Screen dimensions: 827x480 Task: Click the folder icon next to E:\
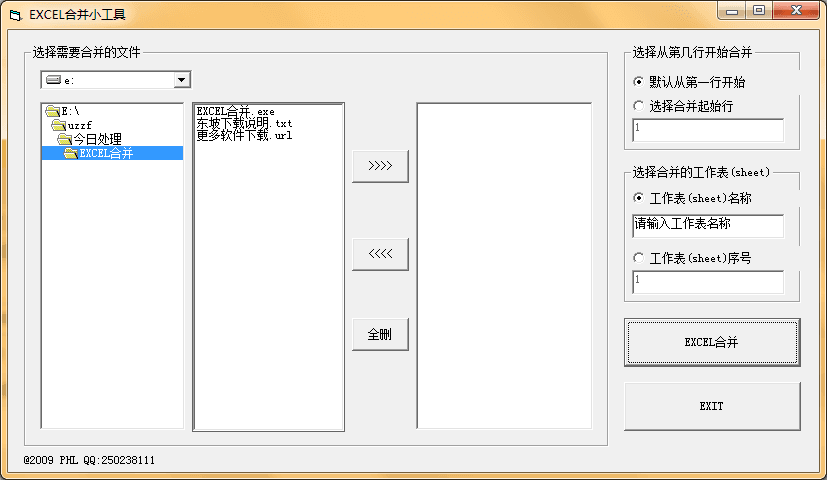(x=53, y=111)
